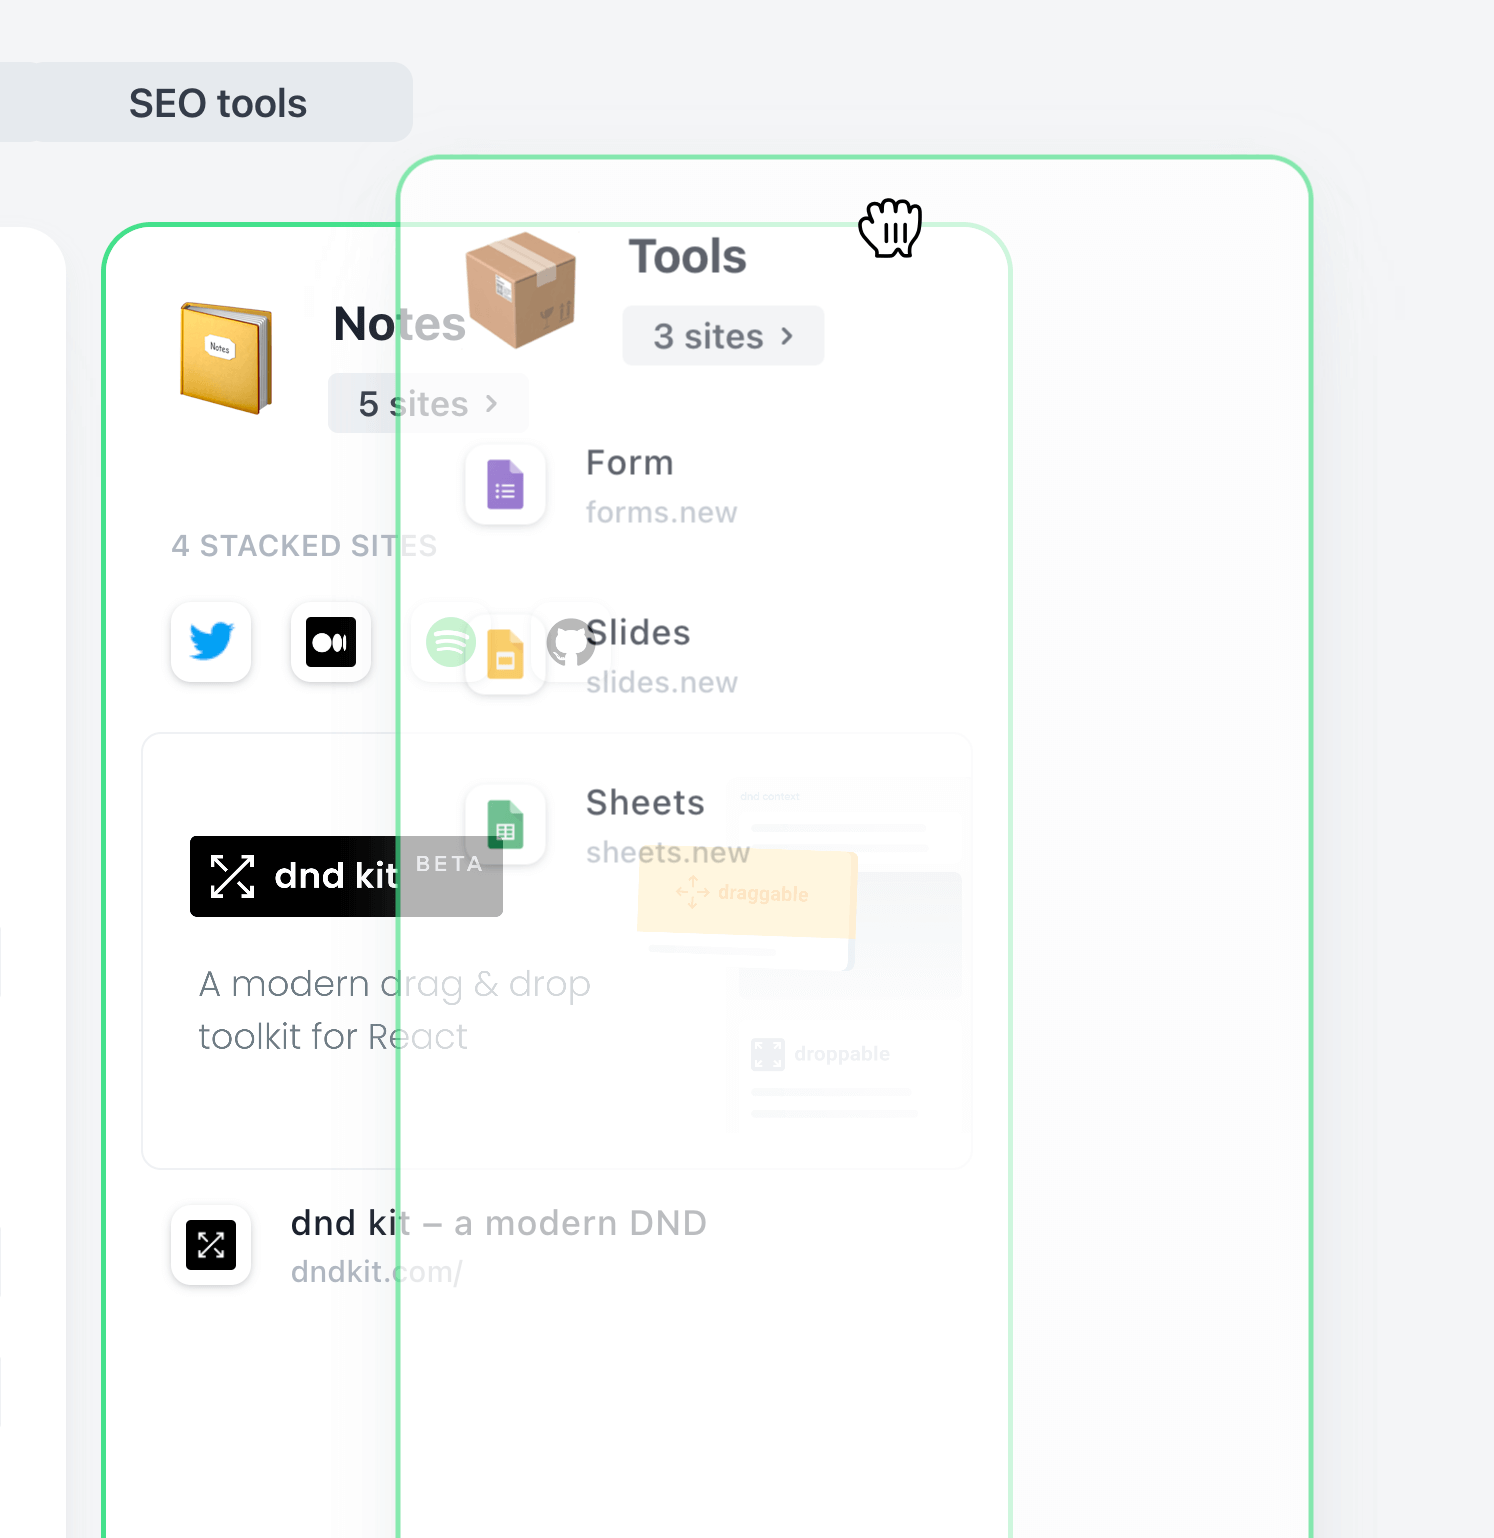Click the modern drag & drop toolkit description

[395, 1010]
